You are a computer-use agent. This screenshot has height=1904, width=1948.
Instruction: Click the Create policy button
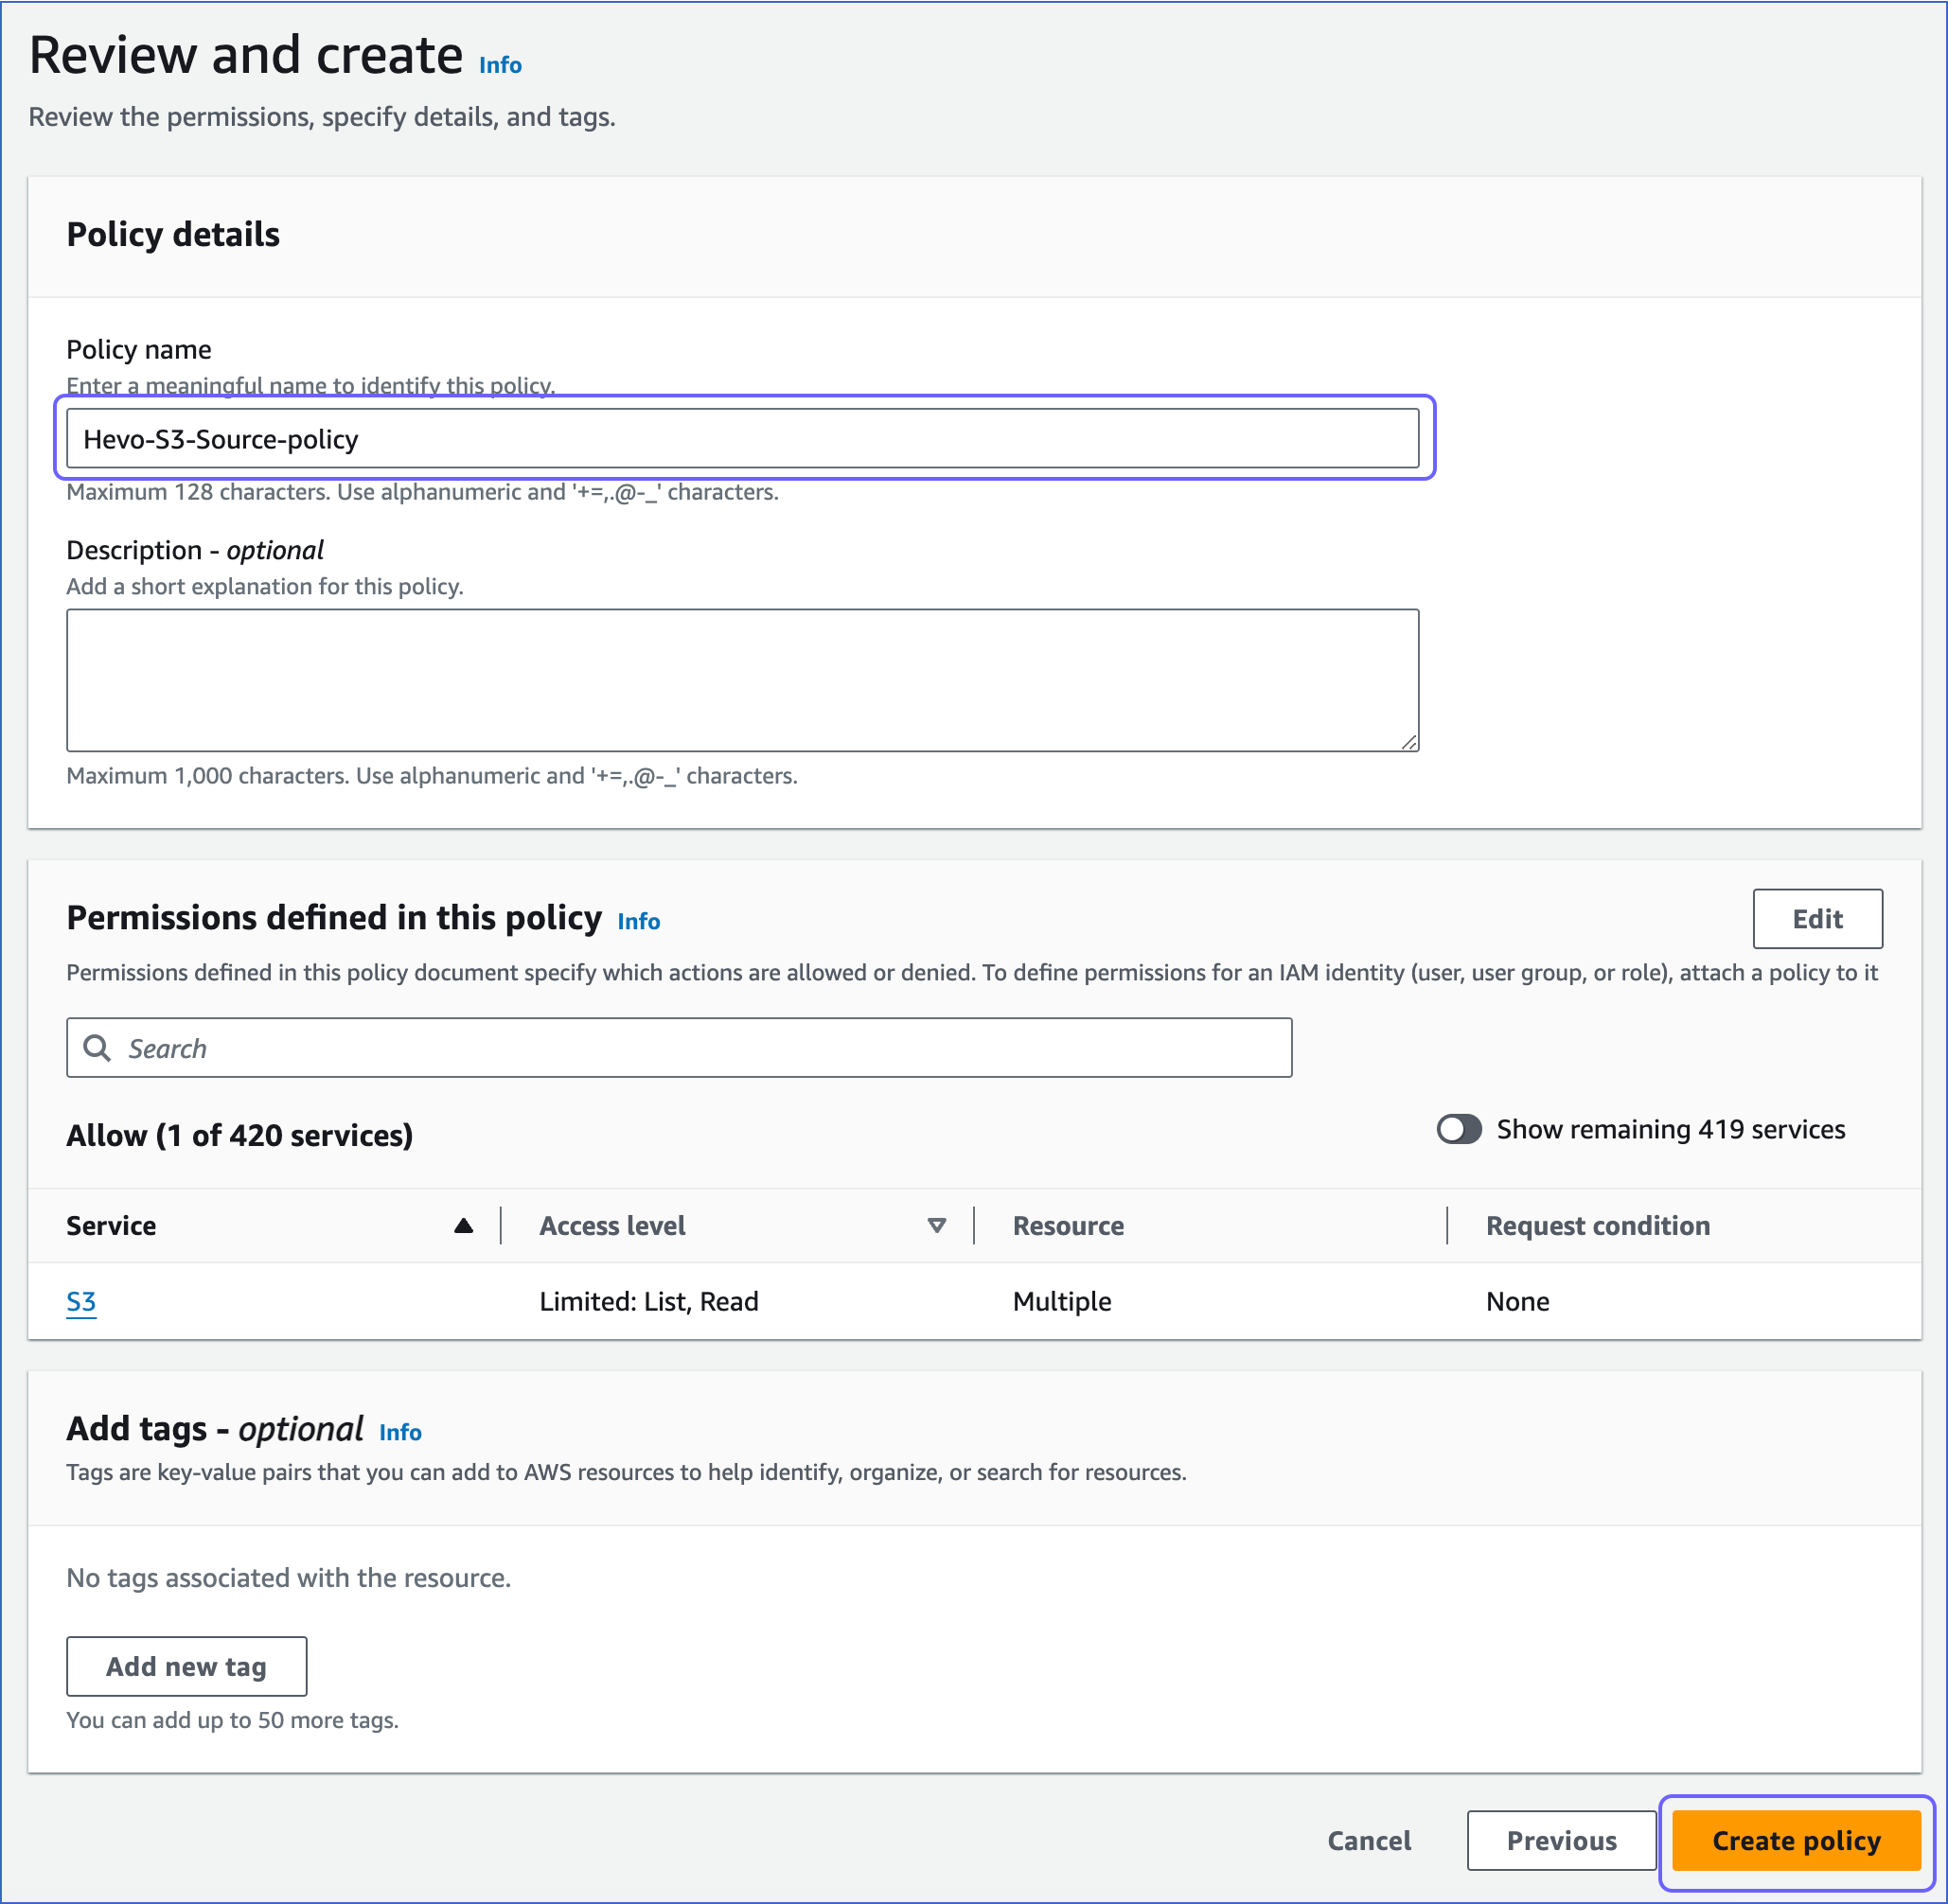tap(1796, 1840)
